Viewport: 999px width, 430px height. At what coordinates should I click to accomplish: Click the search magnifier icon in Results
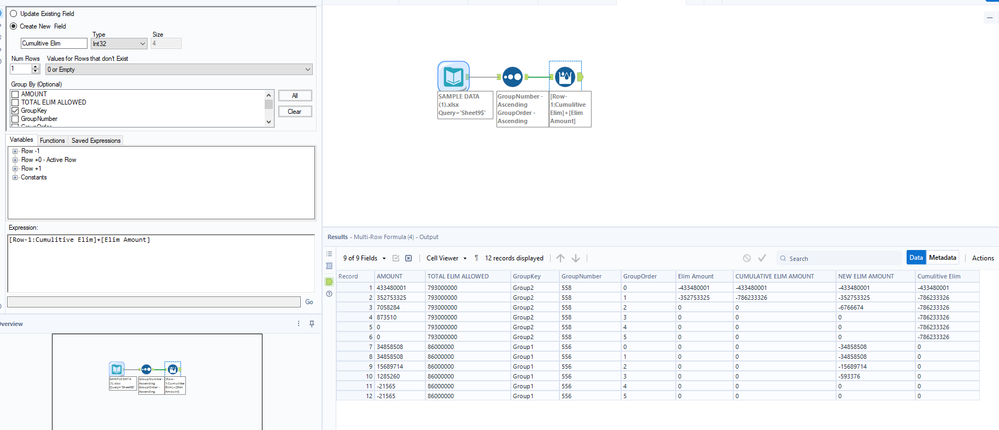click(x=782, y=259)
